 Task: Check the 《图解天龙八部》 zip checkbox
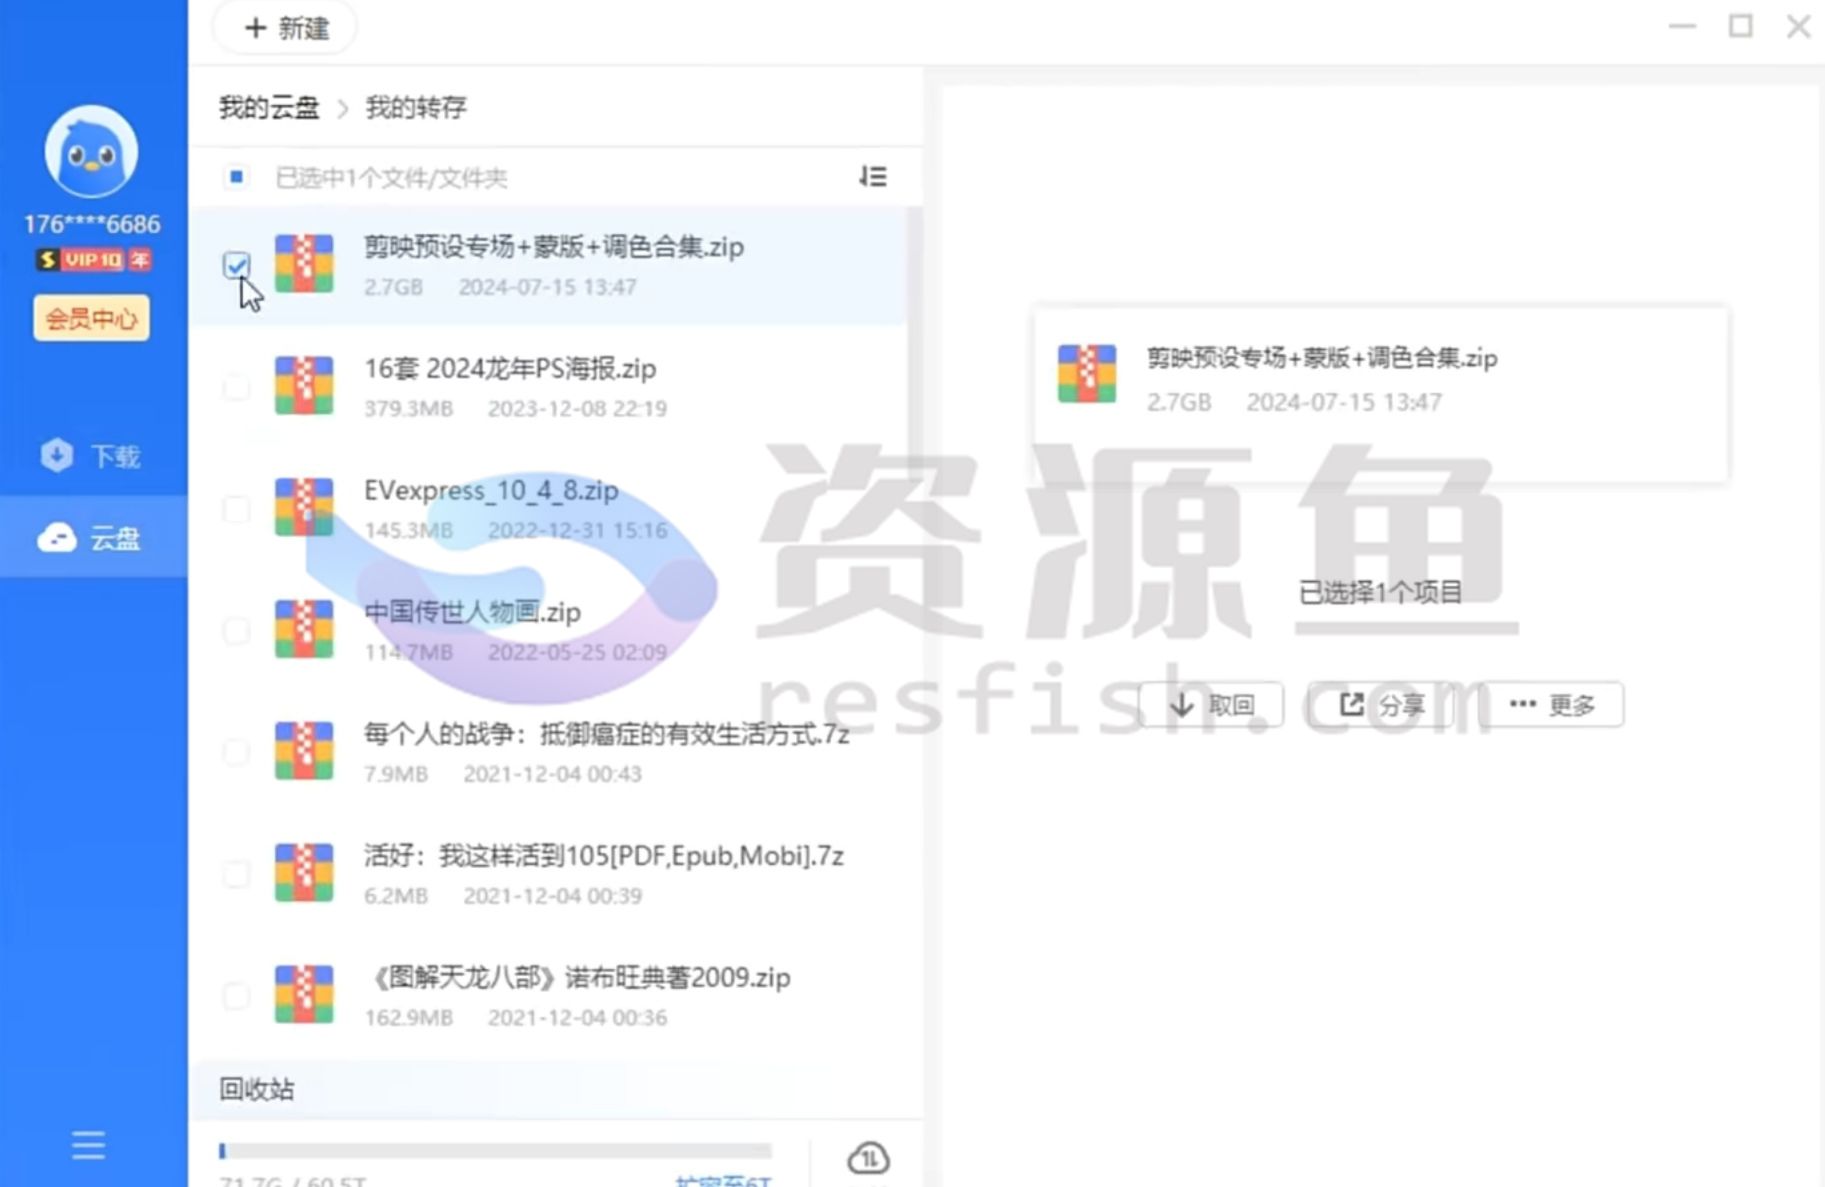[x=237, y=996]
